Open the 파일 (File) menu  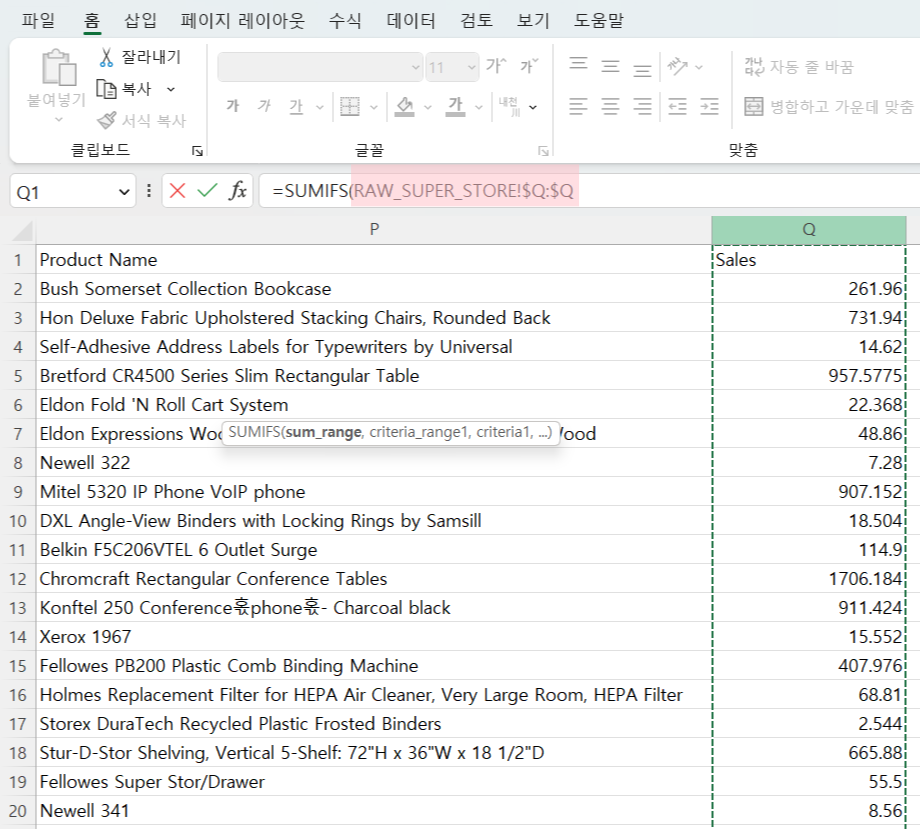point(38,21)
